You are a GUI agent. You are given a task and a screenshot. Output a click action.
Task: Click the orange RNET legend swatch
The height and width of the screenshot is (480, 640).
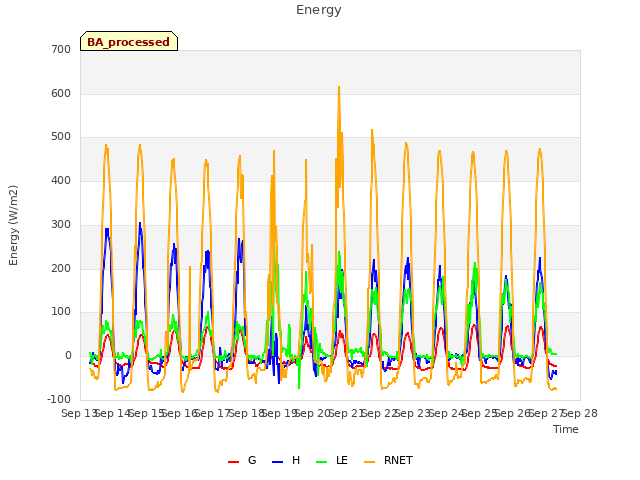pyautogui.click(x=369, y=462)
